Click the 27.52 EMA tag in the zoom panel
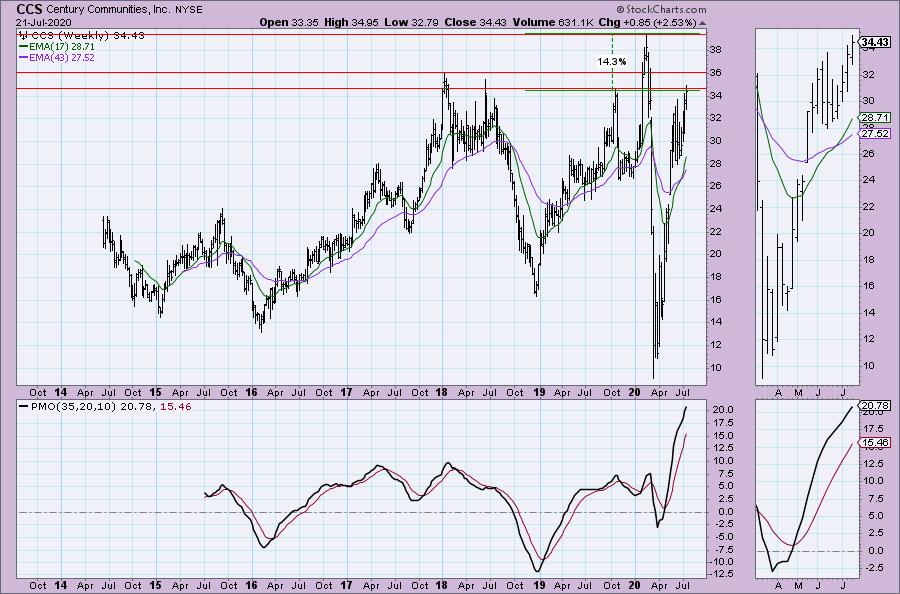 coord(875,134)
